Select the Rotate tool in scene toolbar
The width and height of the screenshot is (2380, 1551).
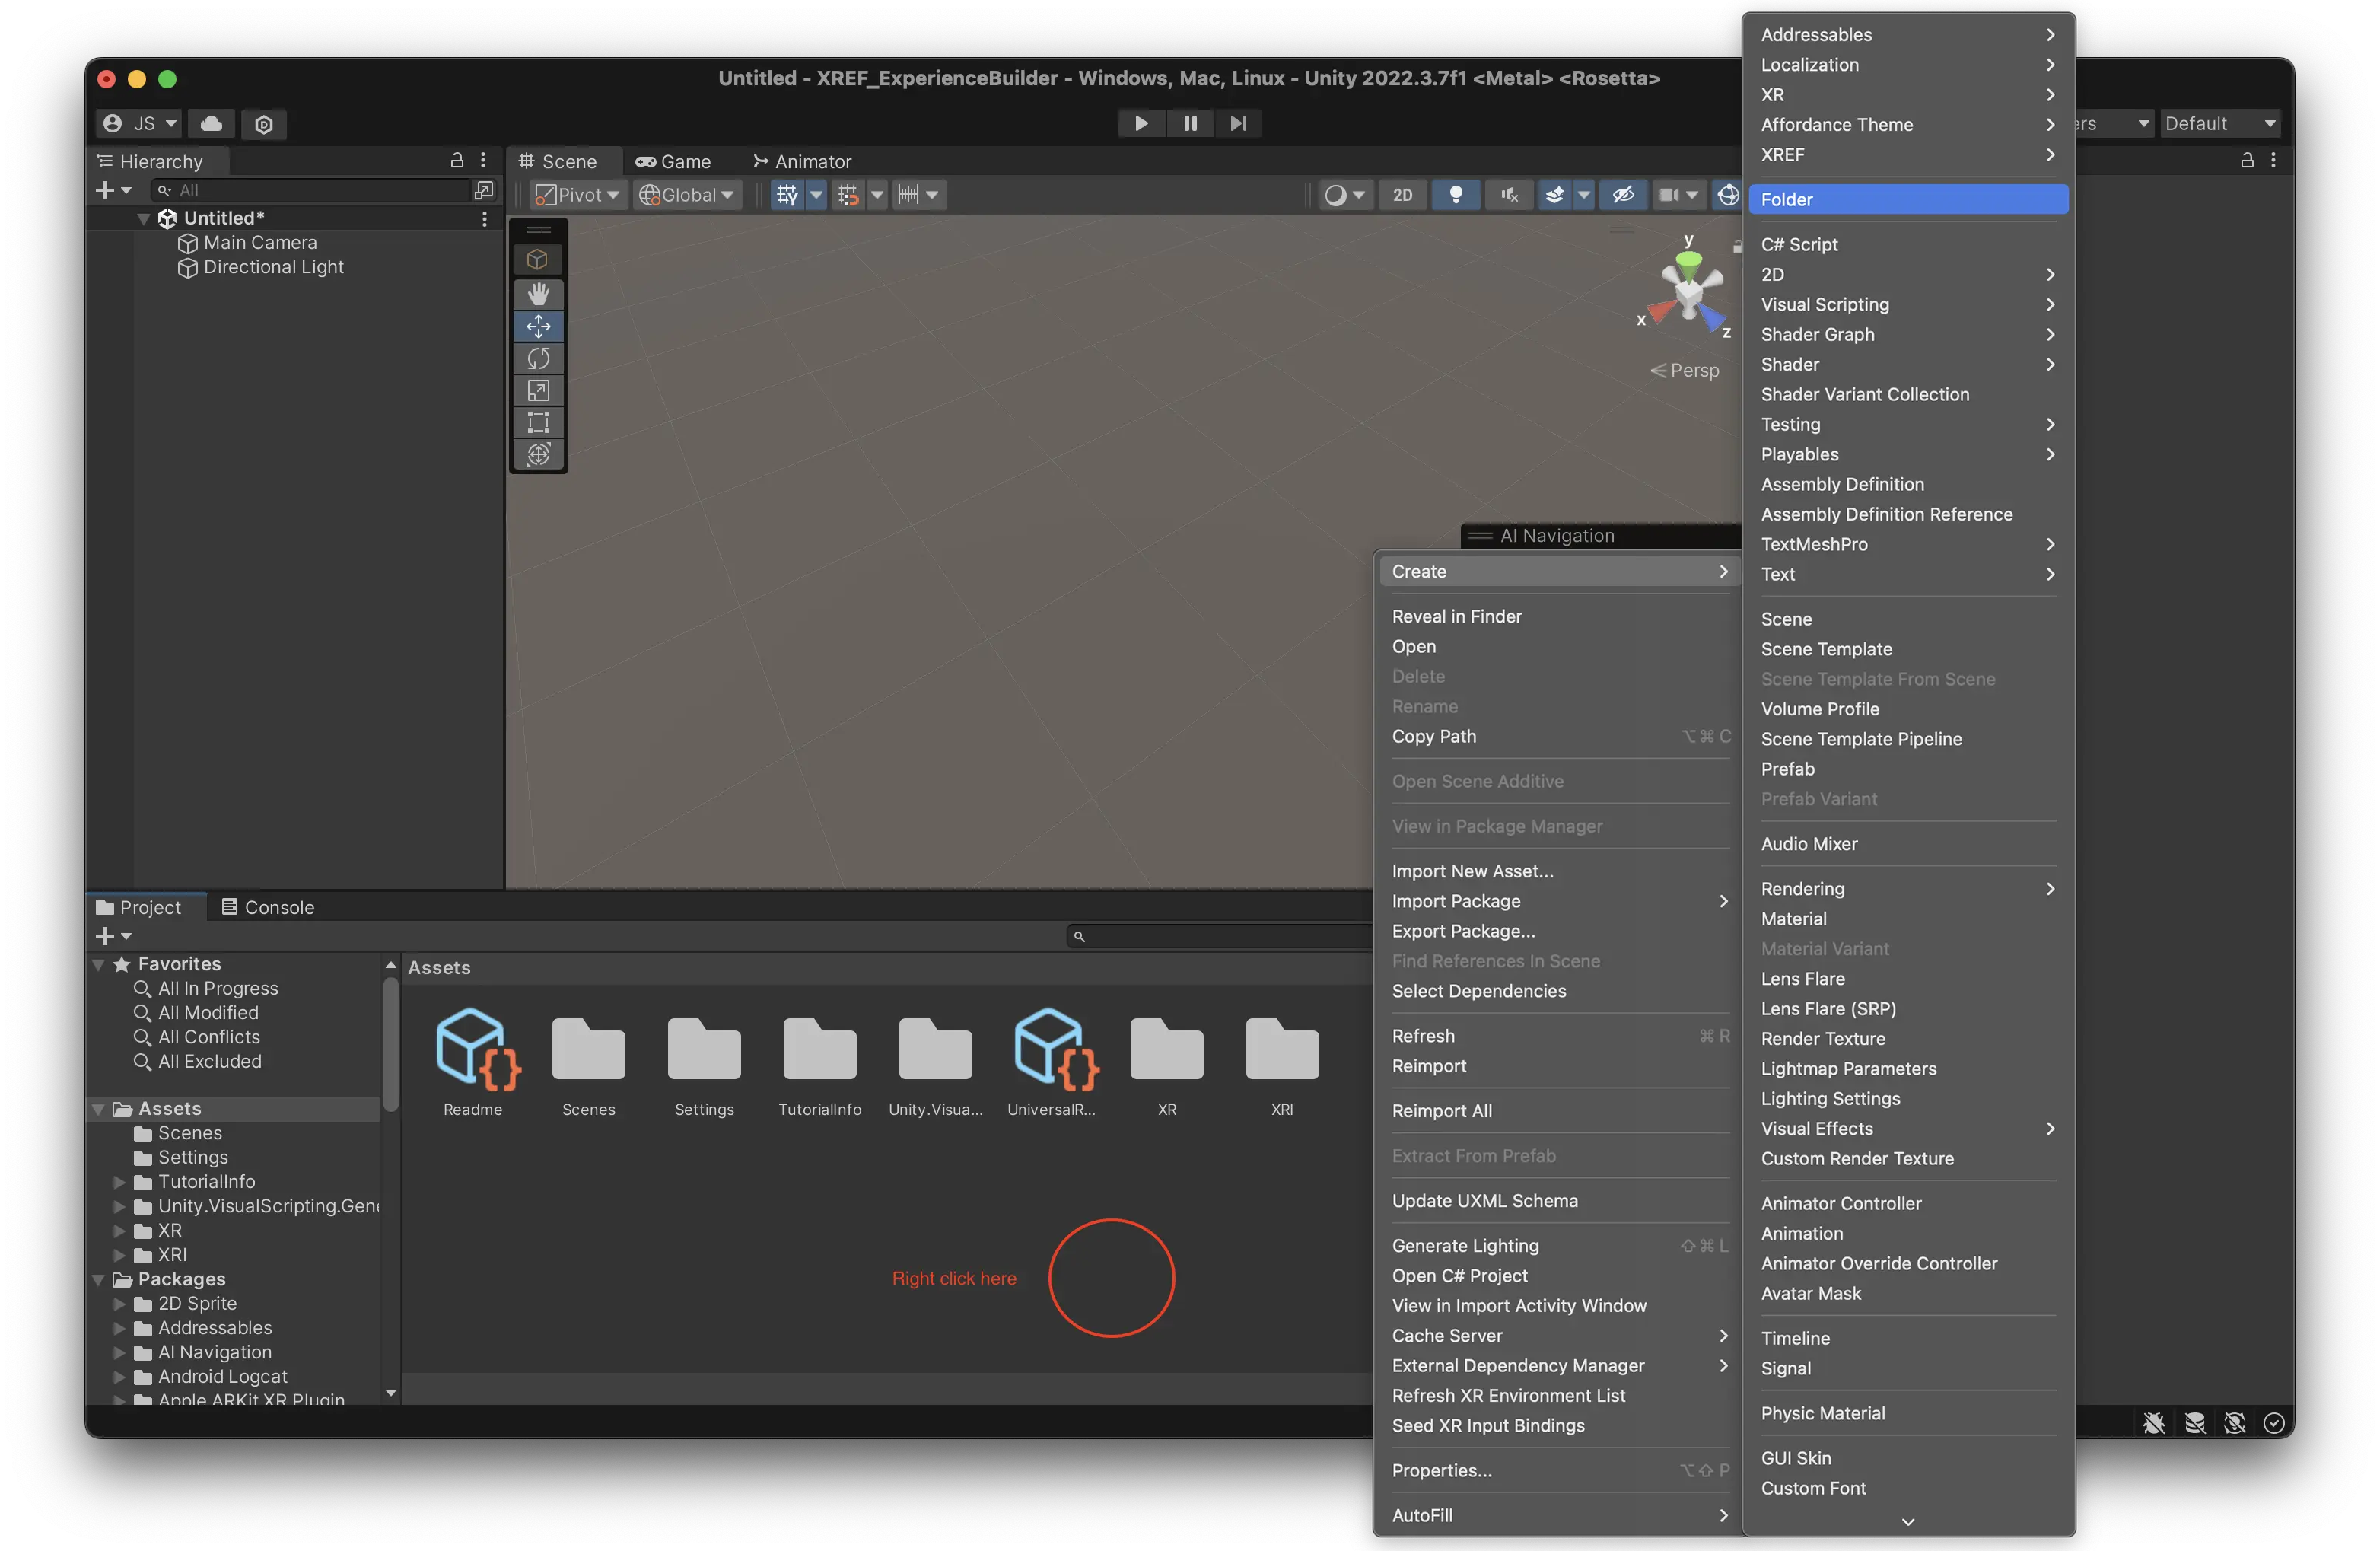[x=538, y=358]
